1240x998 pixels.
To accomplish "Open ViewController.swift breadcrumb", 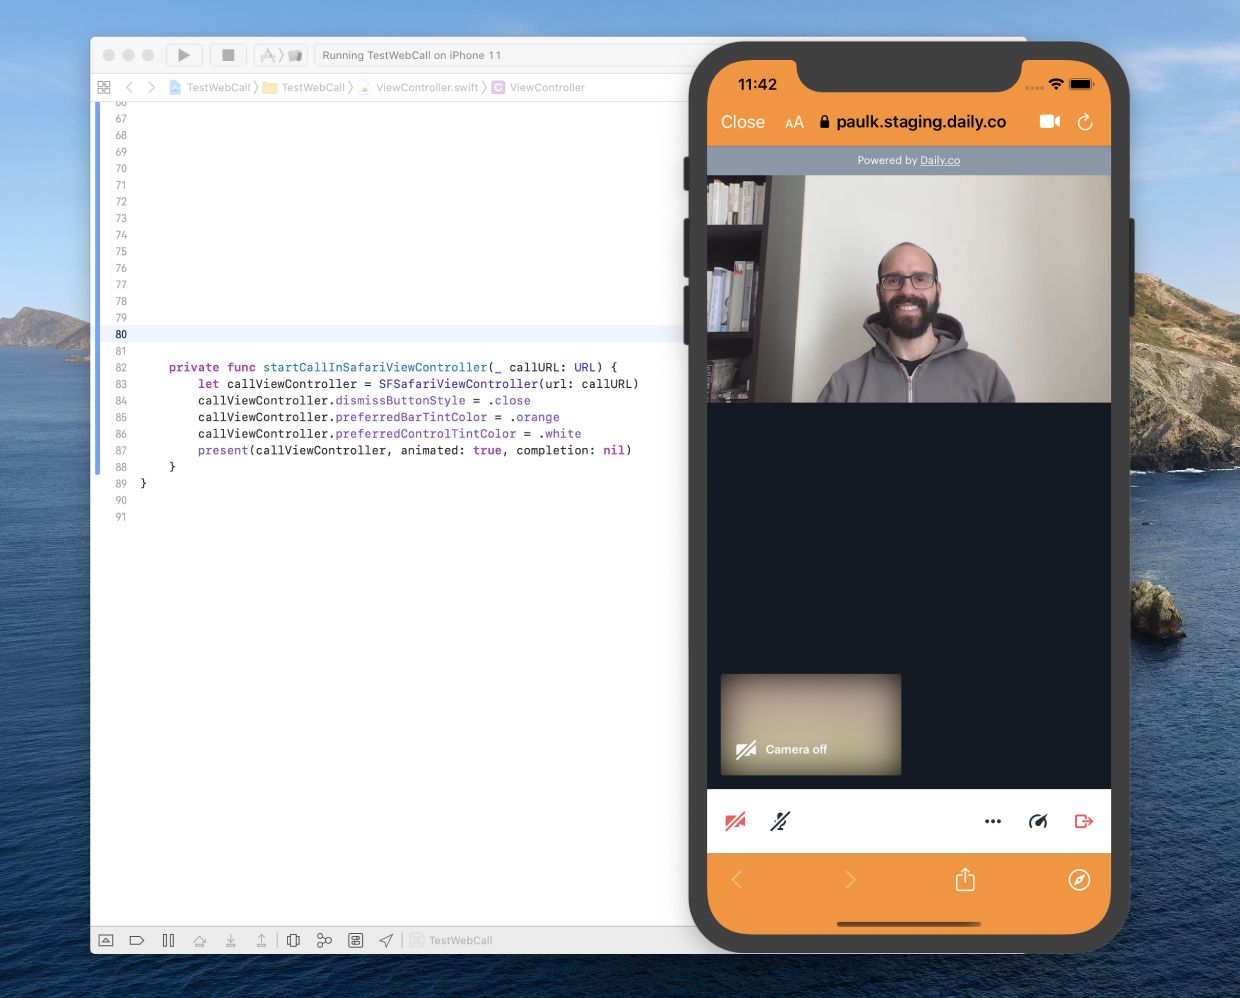I will click(x=419, y=87).
